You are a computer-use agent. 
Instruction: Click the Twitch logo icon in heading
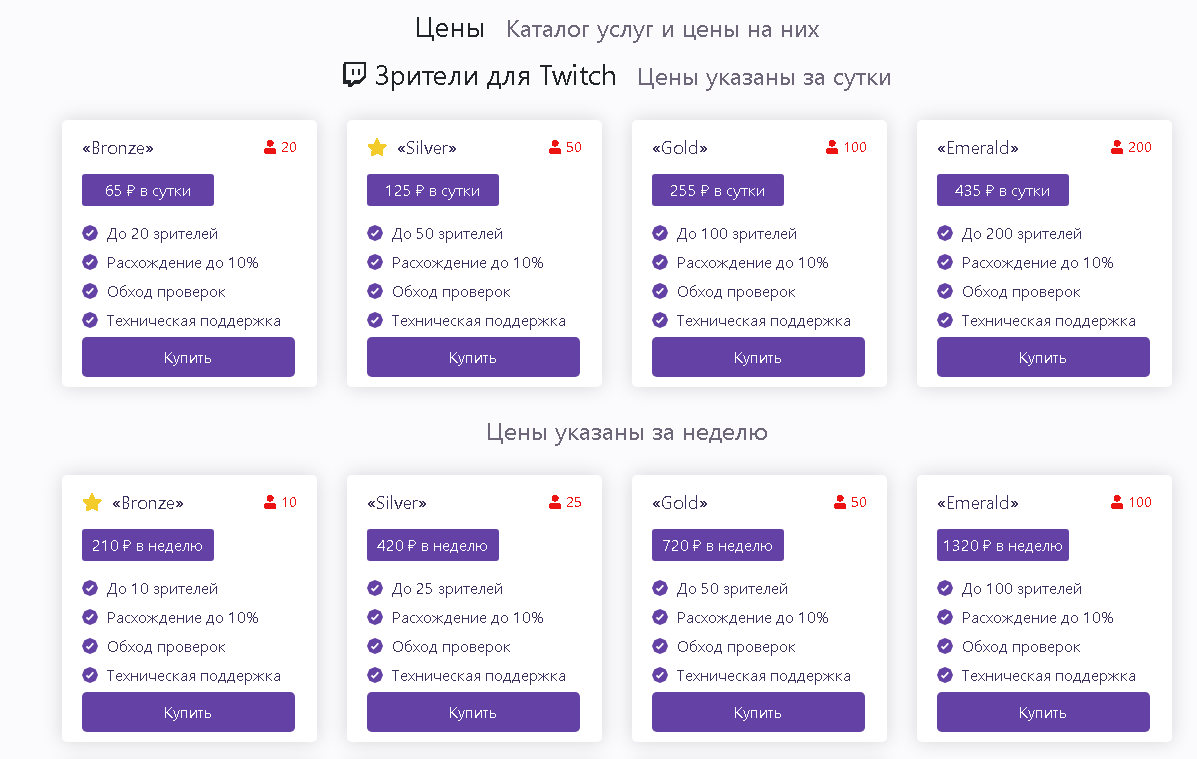pyautogui.click(x=354, y=75)
